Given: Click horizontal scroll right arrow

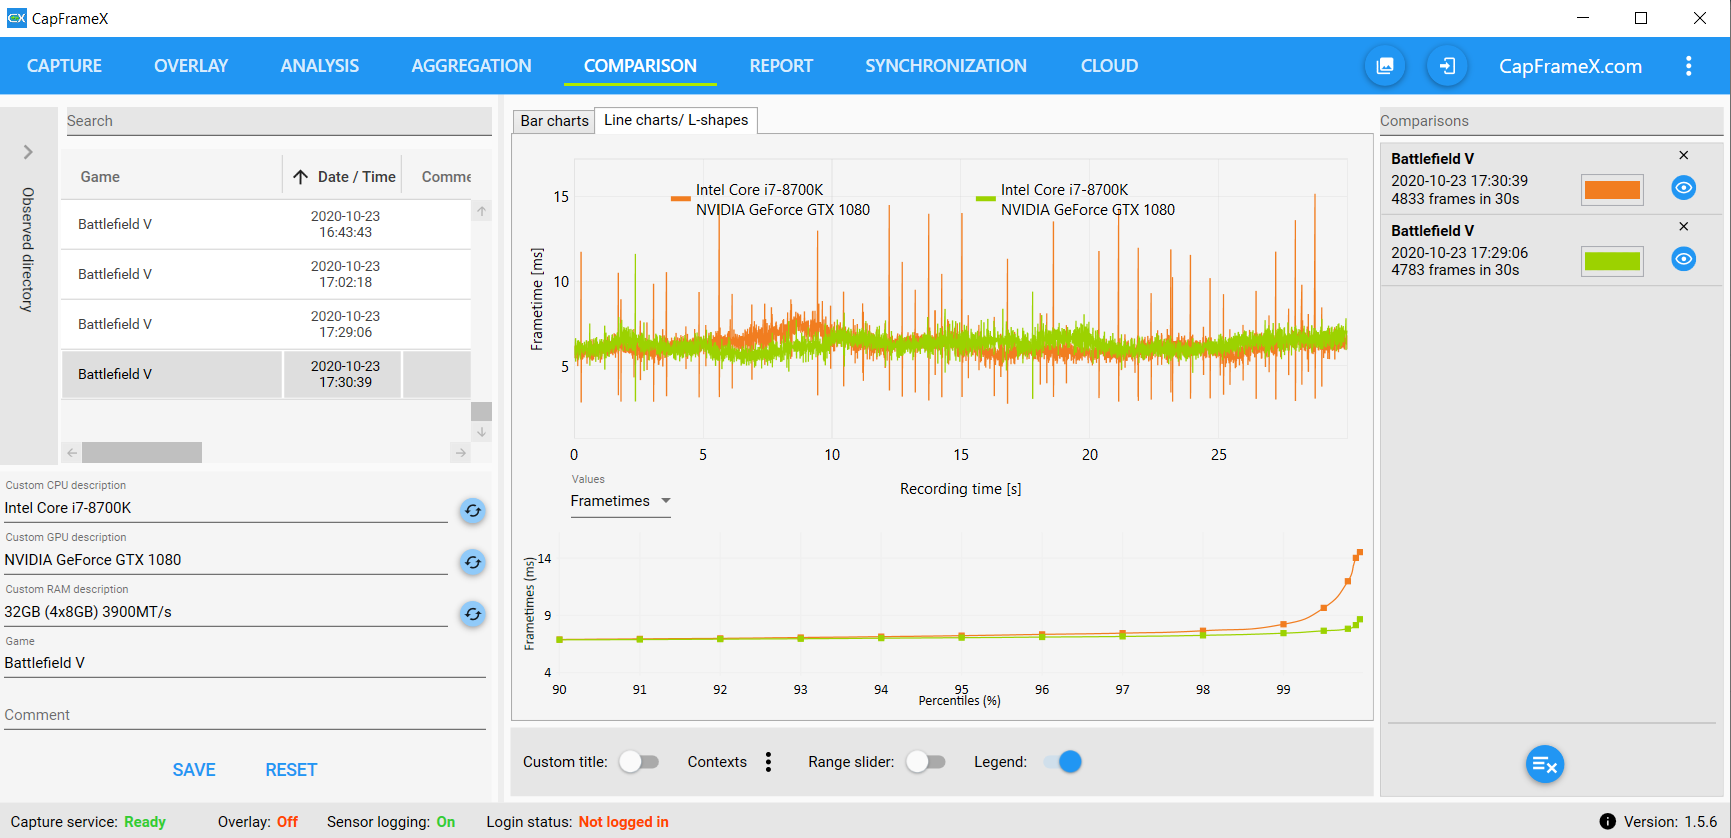Looking at the screenshot, I should tap(461, 453).
